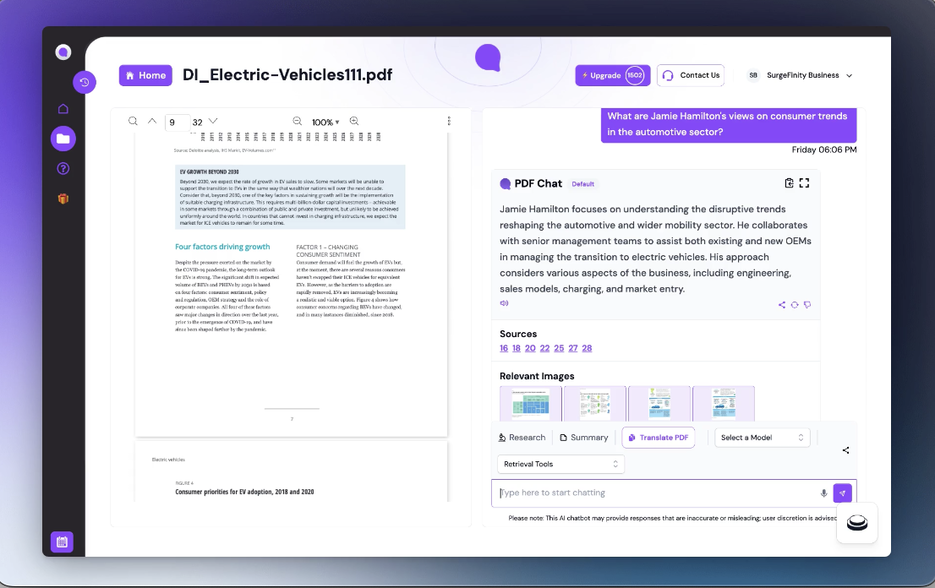
Task: Open the folder icon in the left sidebar
Action: coord(63,138)
